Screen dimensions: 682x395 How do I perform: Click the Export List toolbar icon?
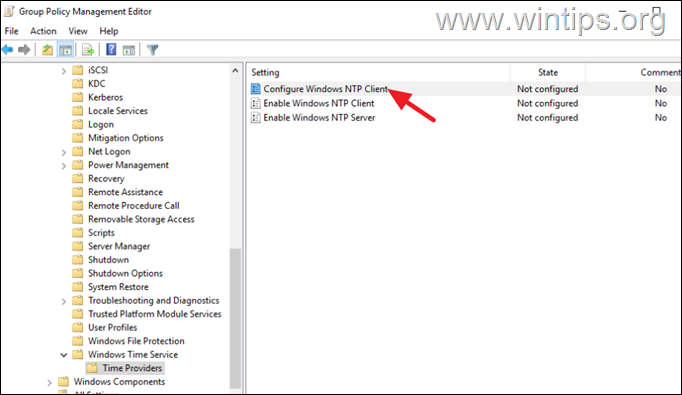click(88, 50)
